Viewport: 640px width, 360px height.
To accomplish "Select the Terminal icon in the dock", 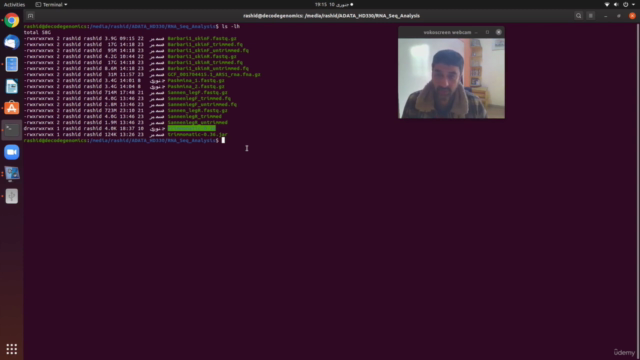I will click(x=11, y=130).
